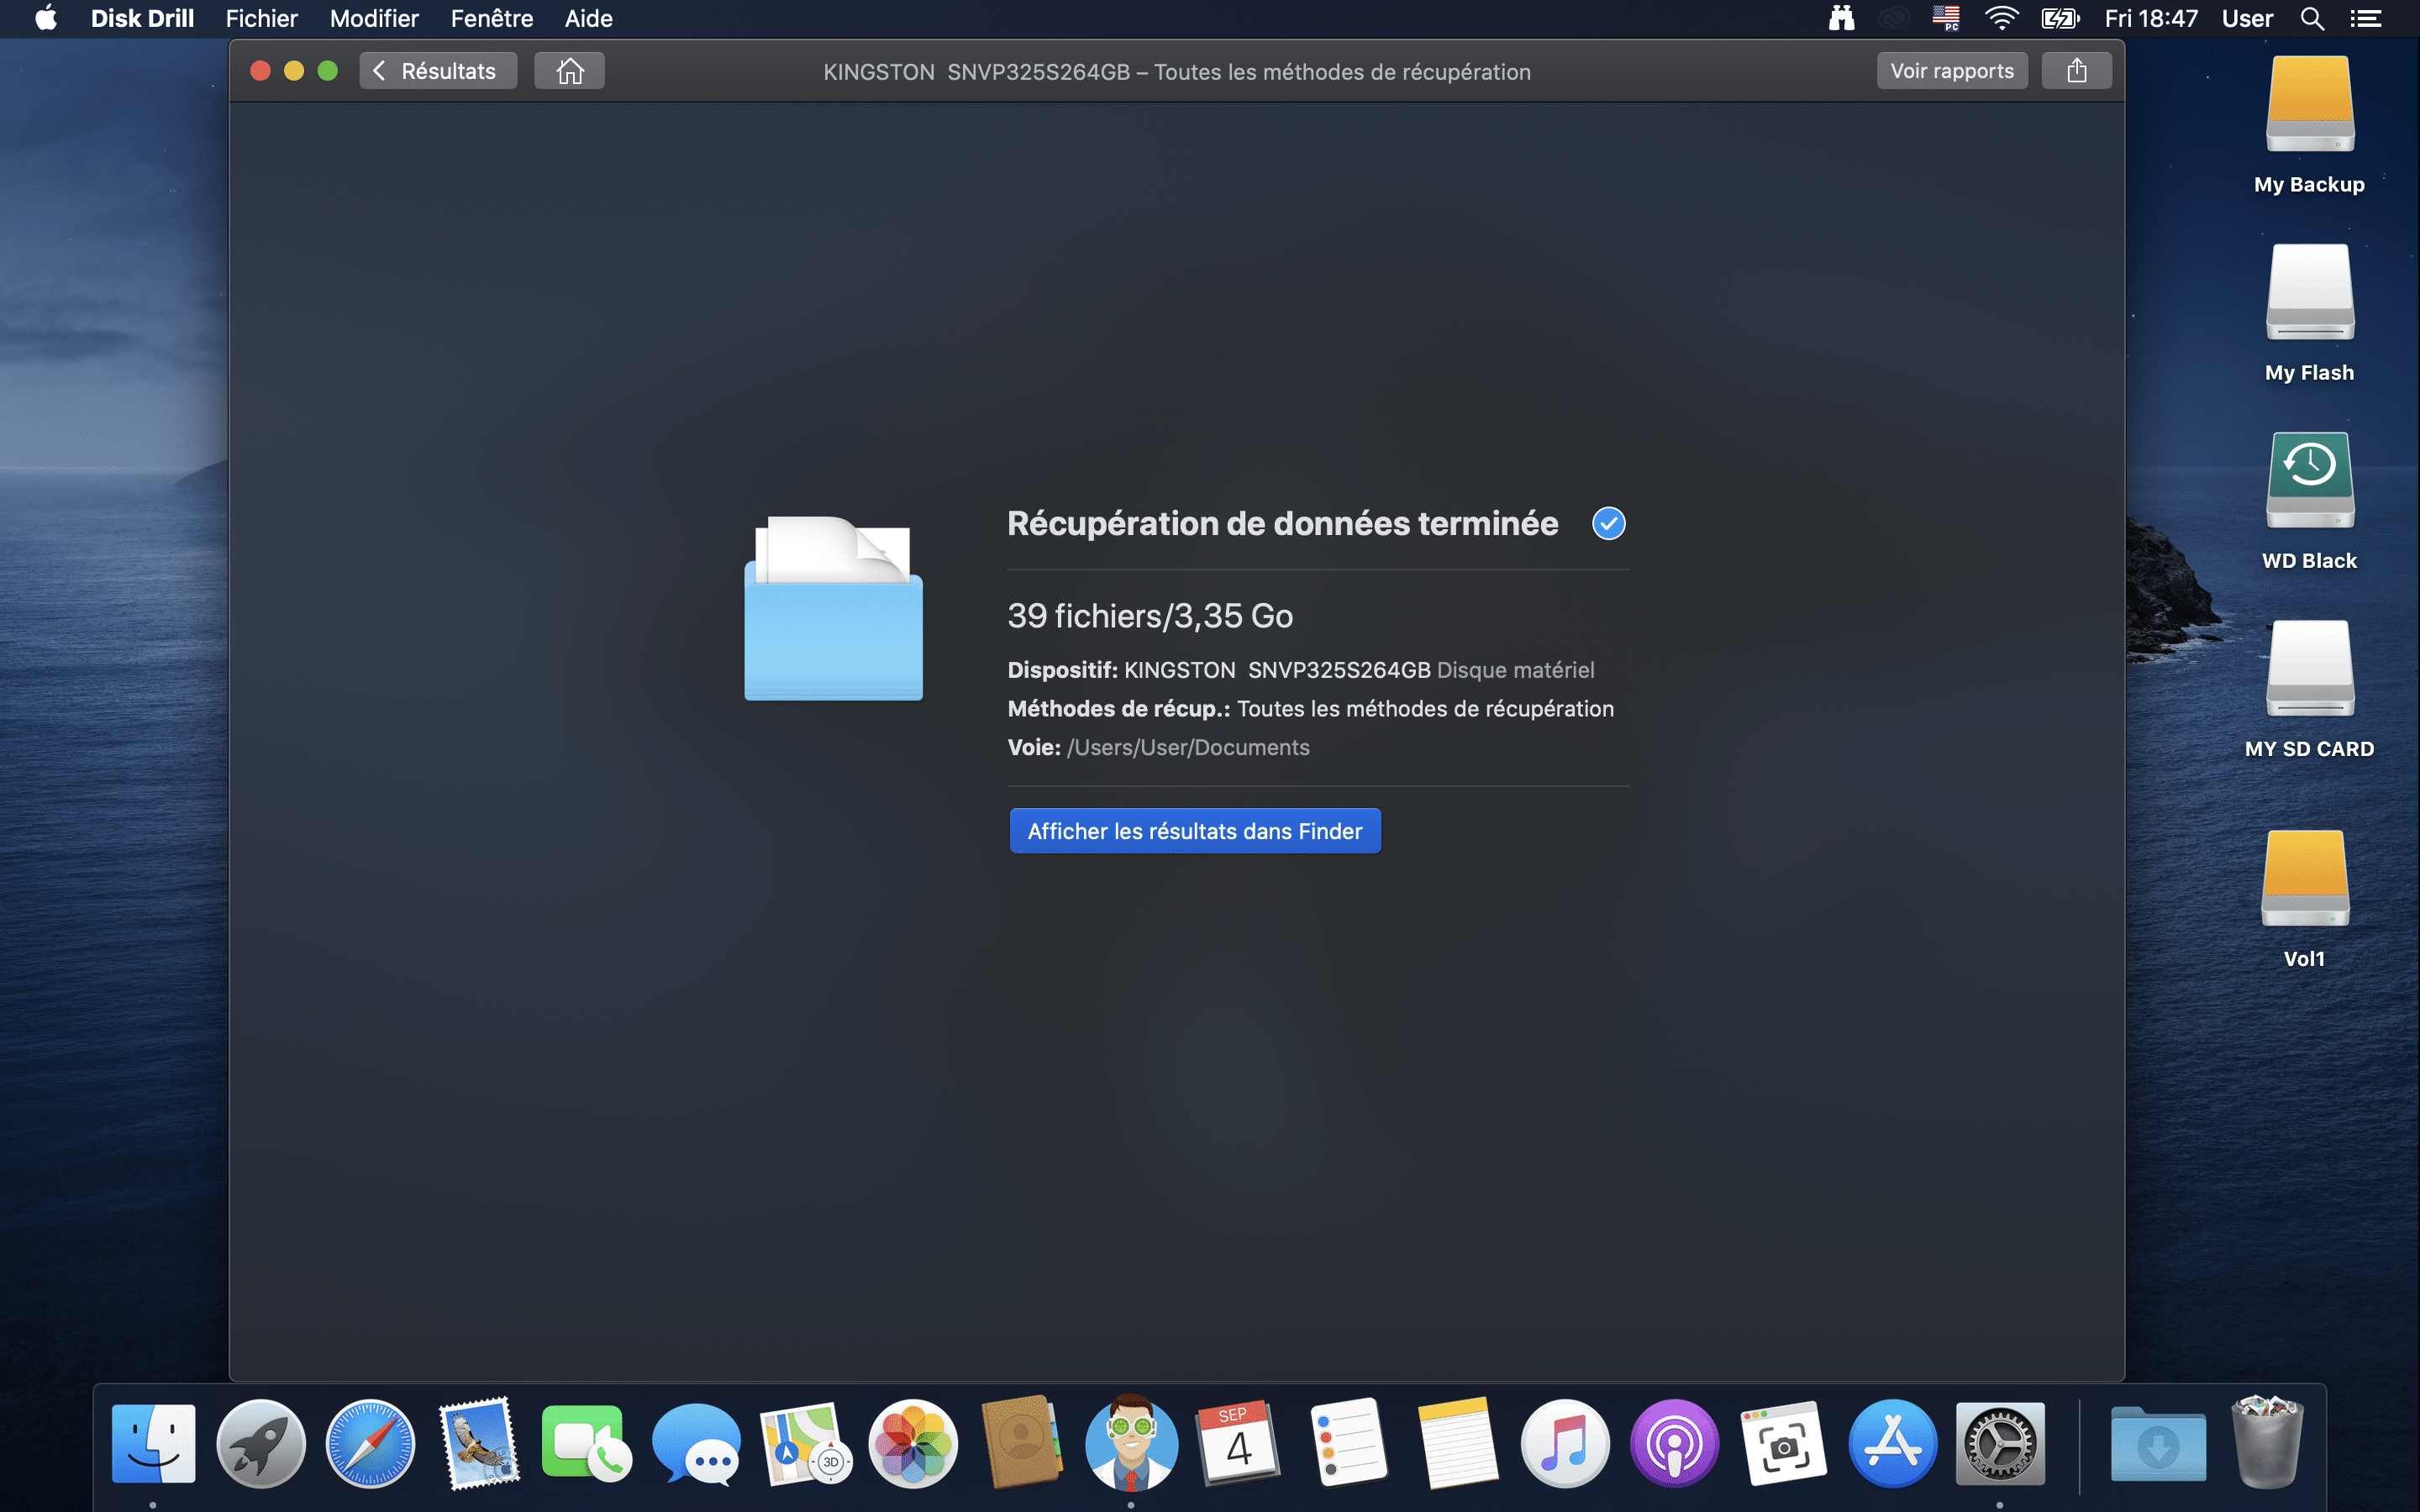2420x1512 pixels.
Task: Click the recovered files folder icon
Action: (x=833, y=609)
